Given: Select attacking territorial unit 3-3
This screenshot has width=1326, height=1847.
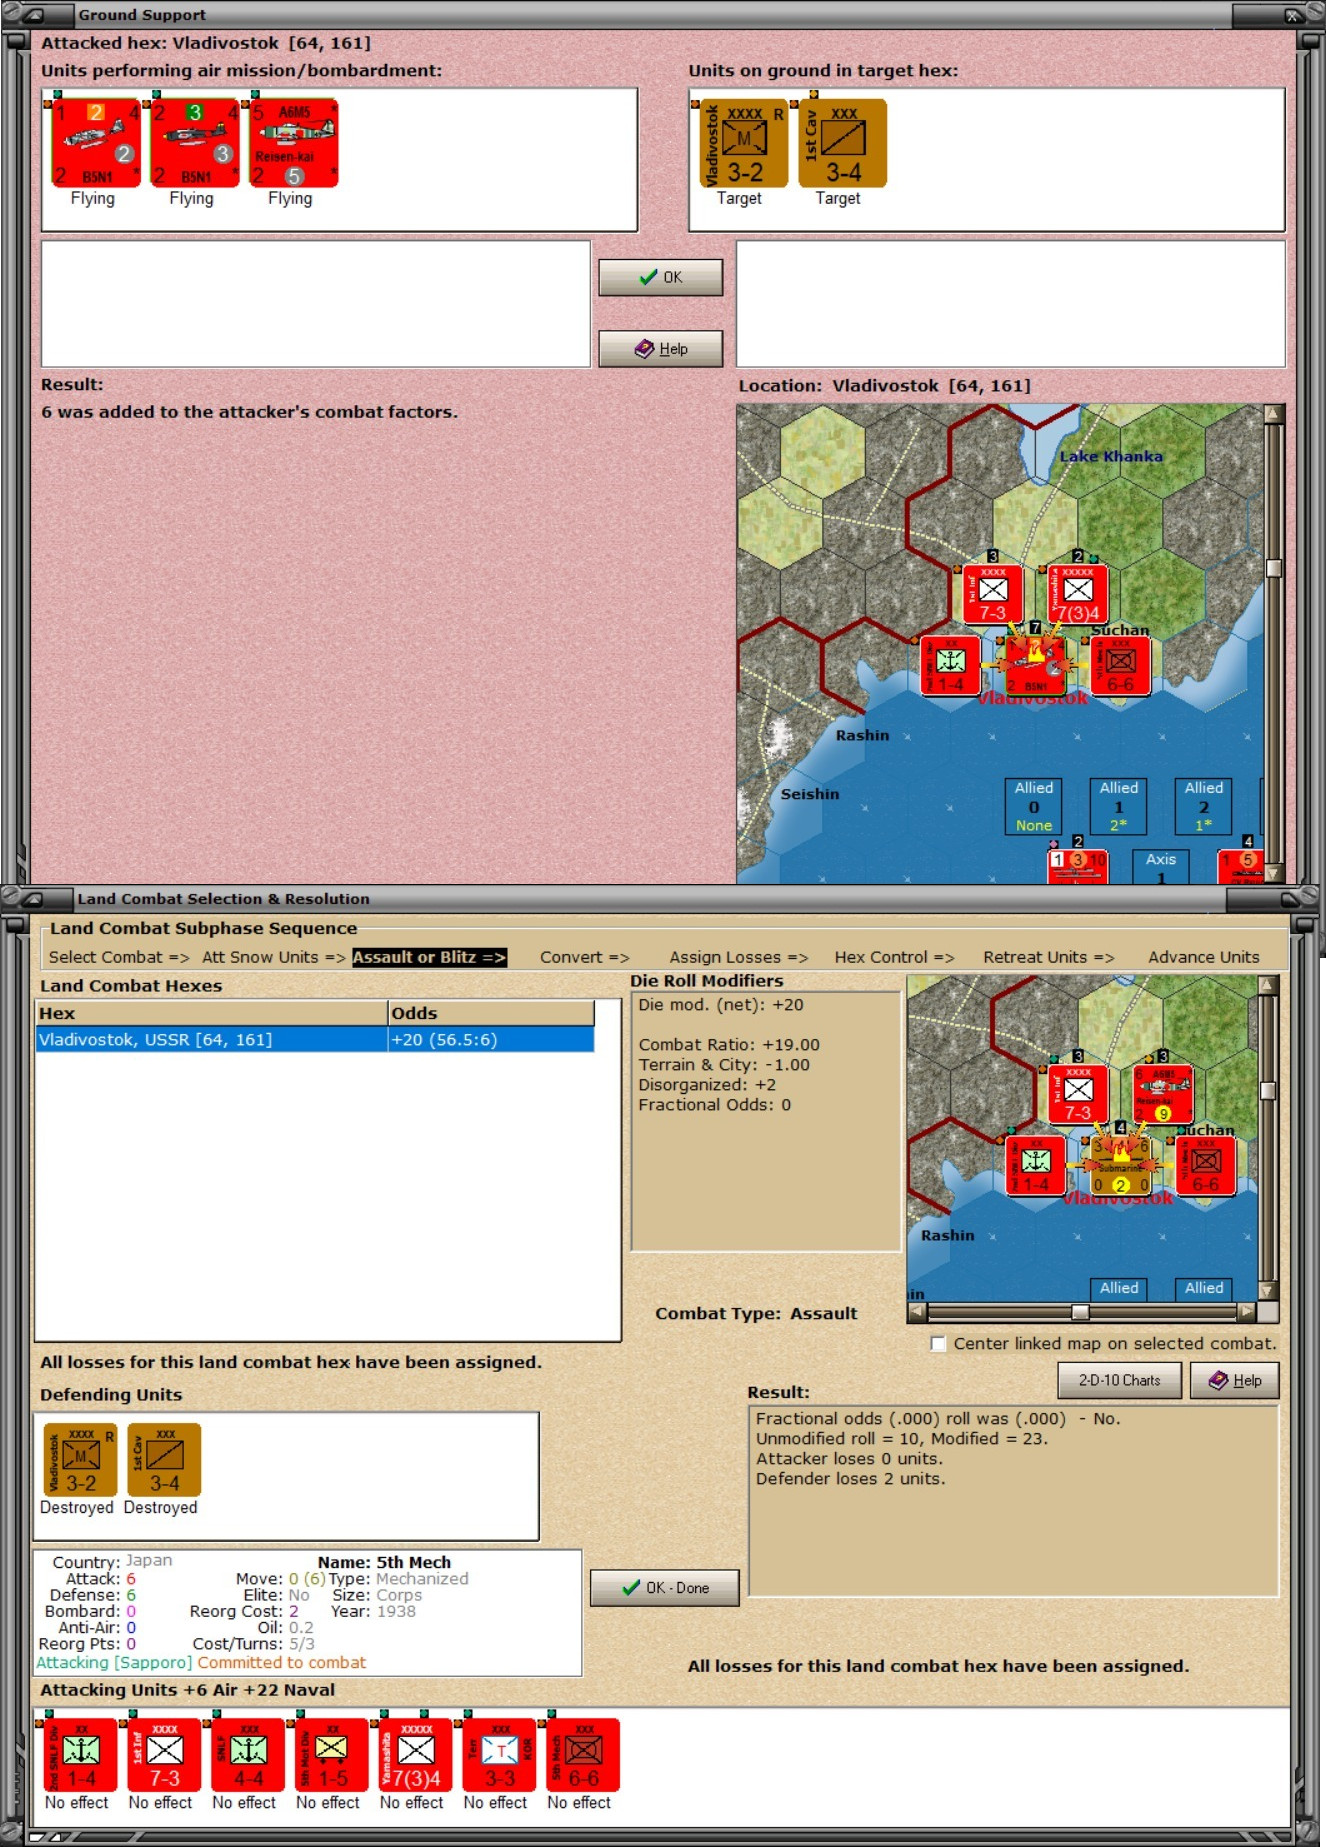Looking at the screenshot, I should click(500, 1756).
